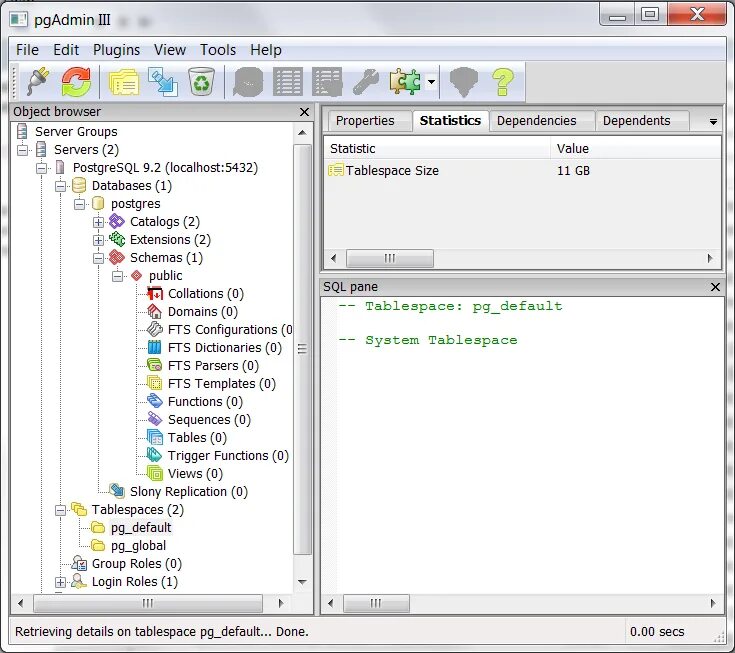Click the FTS Configurations icon

click(155, 330)
